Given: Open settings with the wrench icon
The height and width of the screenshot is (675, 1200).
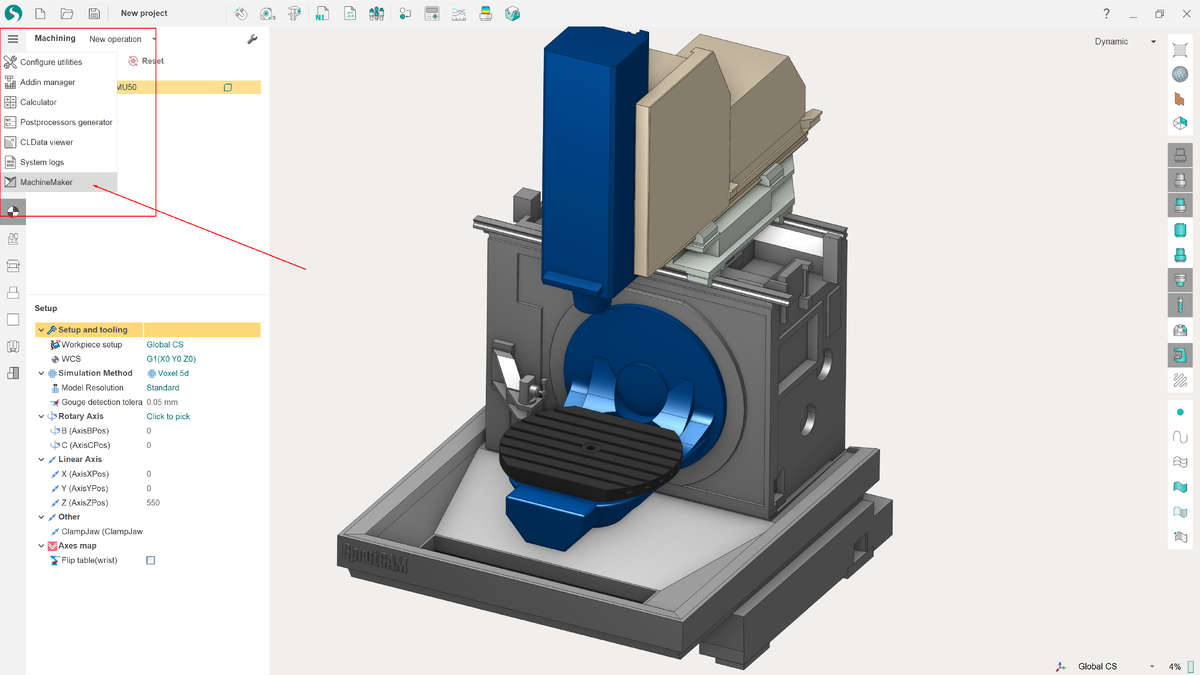Looking at the screenshot, I should pos(252,39).
